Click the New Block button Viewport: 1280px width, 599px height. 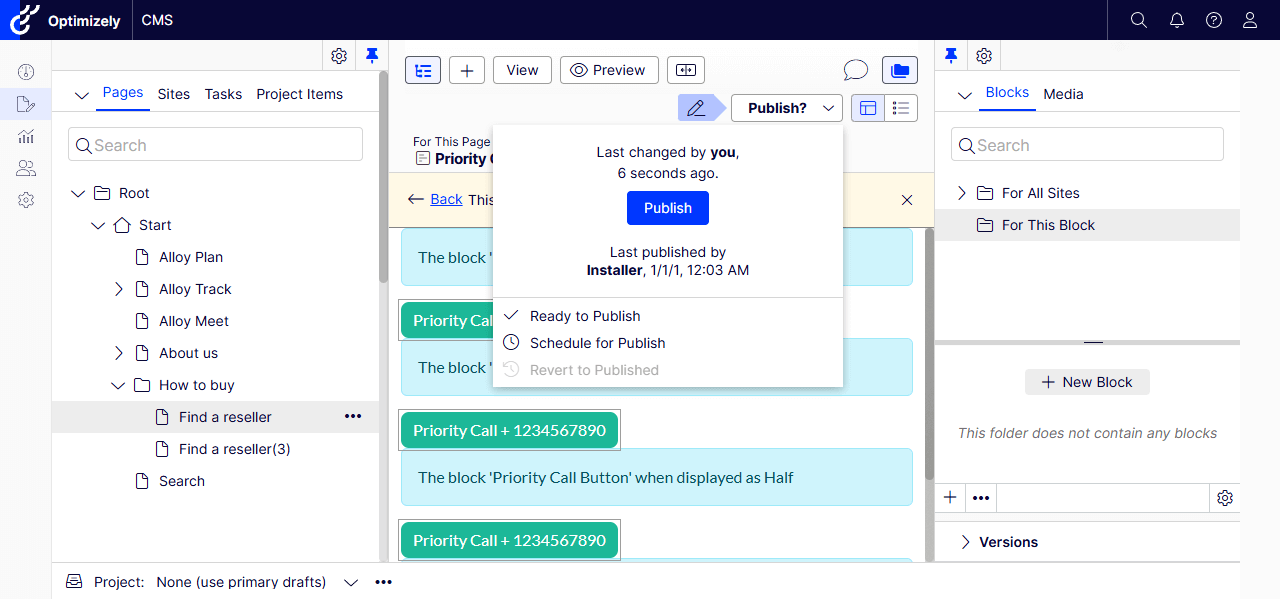click(x=1087, y=382)
